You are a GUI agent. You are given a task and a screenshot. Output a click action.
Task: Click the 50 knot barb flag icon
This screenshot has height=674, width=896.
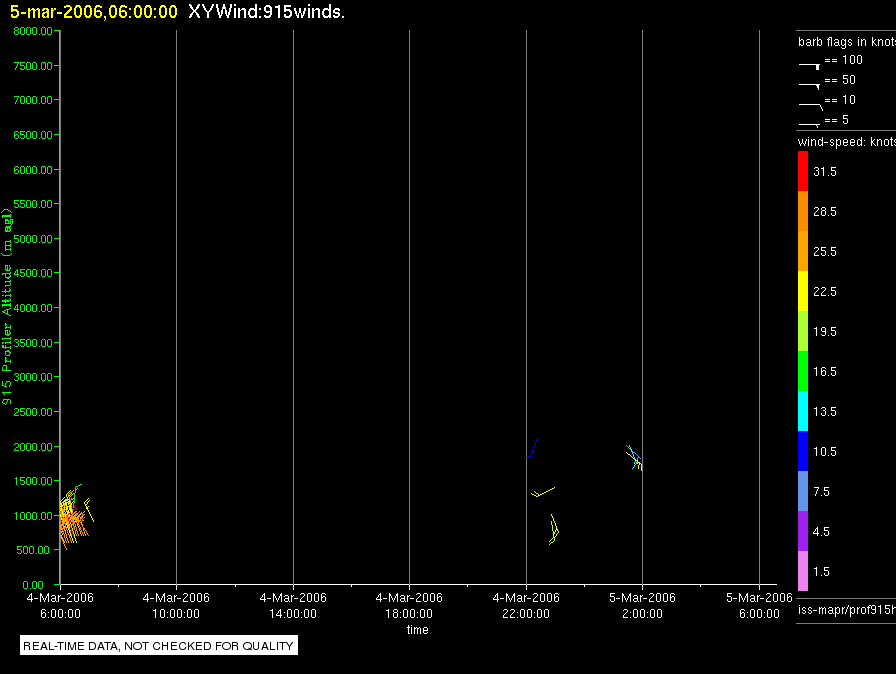pyautogui.click(x=809, y=86)
